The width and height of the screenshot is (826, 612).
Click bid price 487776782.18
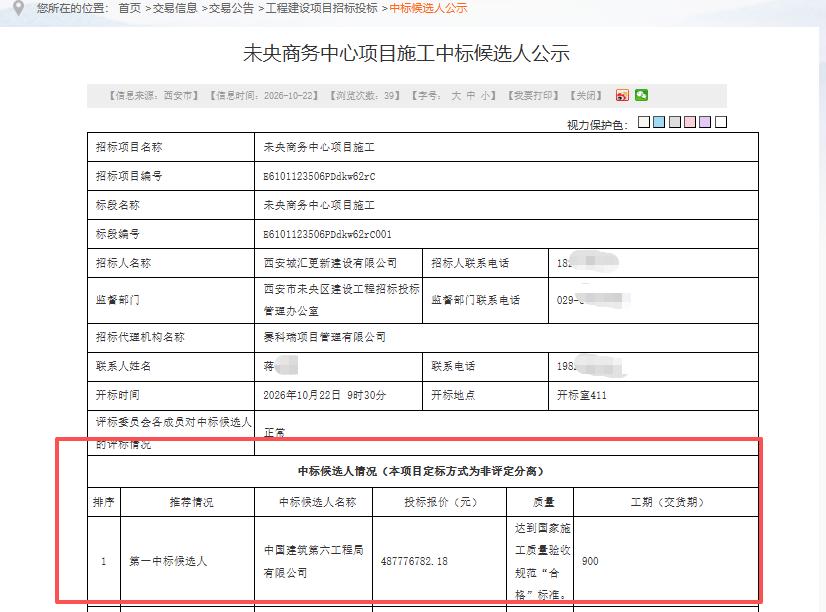pos(414,561)
